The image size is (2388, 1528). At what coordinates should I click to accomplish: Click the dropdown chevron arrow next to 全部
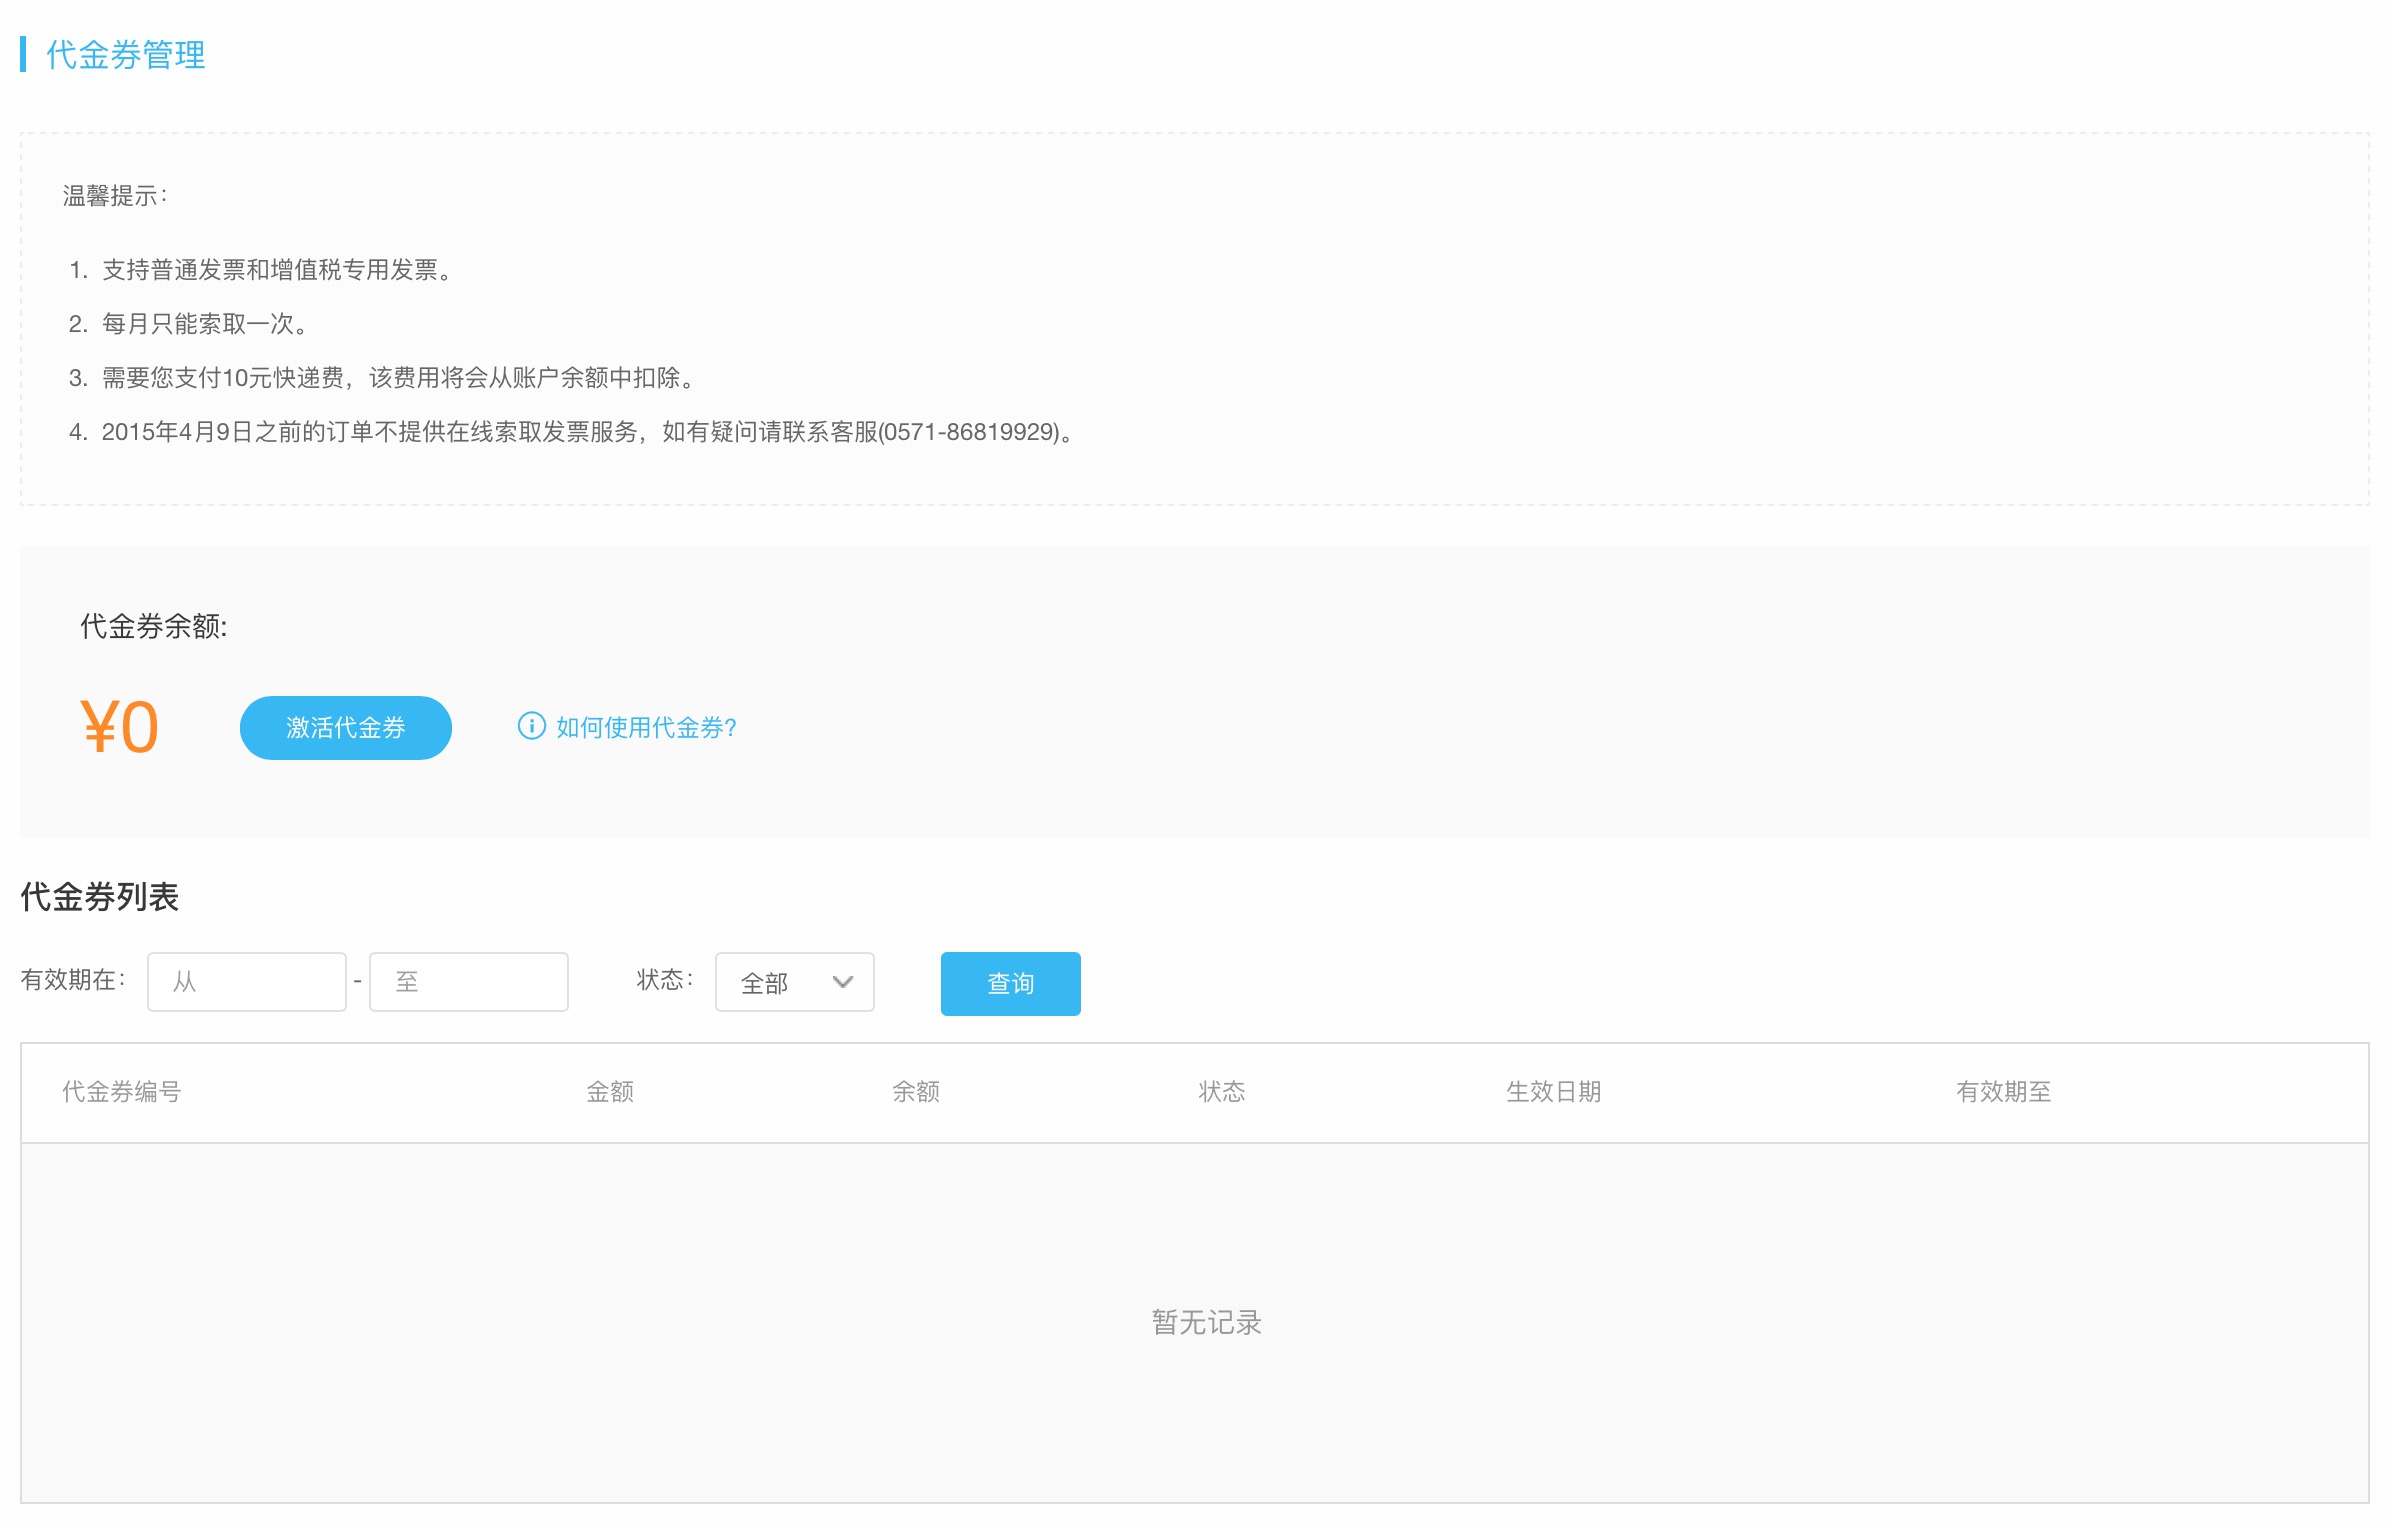843,983
